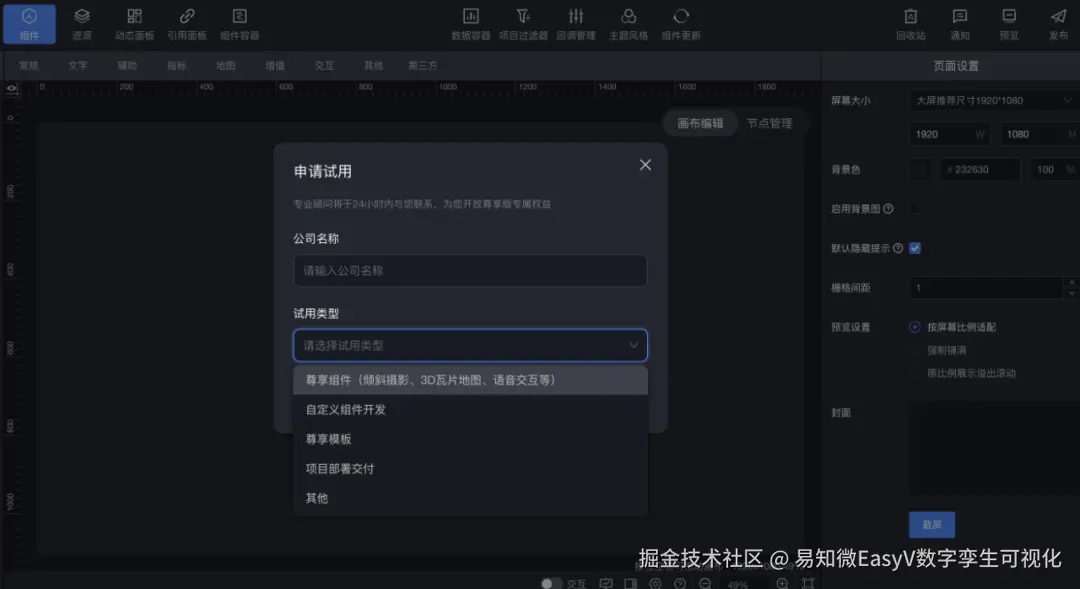Increase 栅格间距 with the up stepper

pyautogui.click(x=1071, y=282)
